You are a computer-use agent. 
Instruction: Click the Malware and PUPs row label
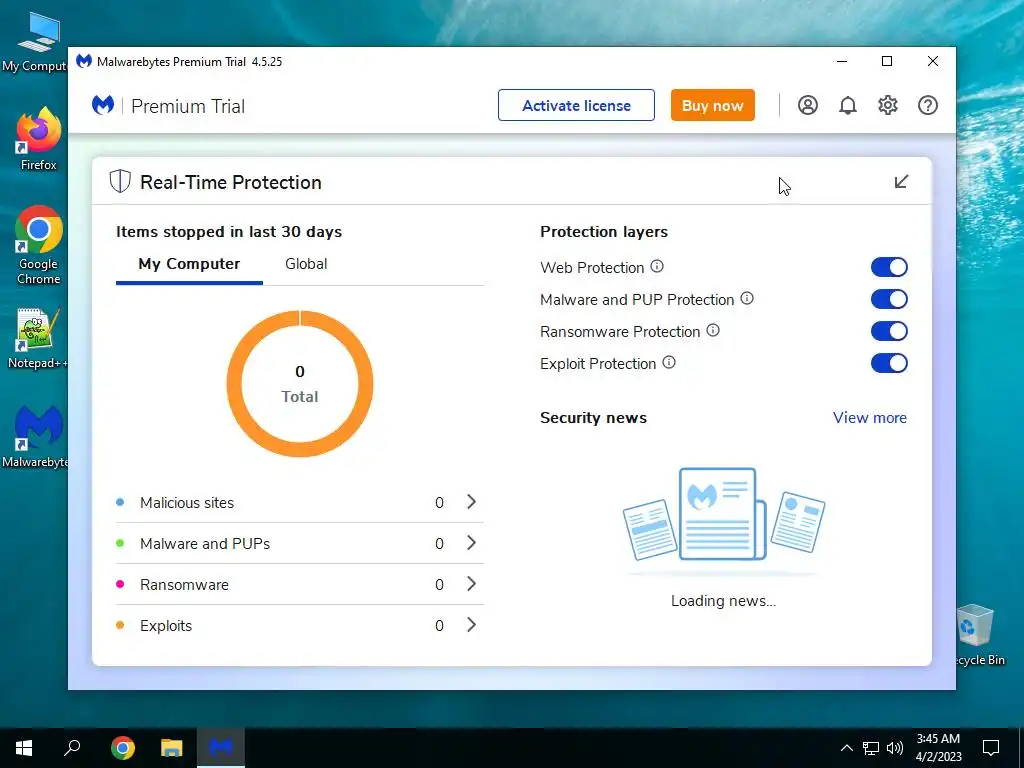[205, 543]
